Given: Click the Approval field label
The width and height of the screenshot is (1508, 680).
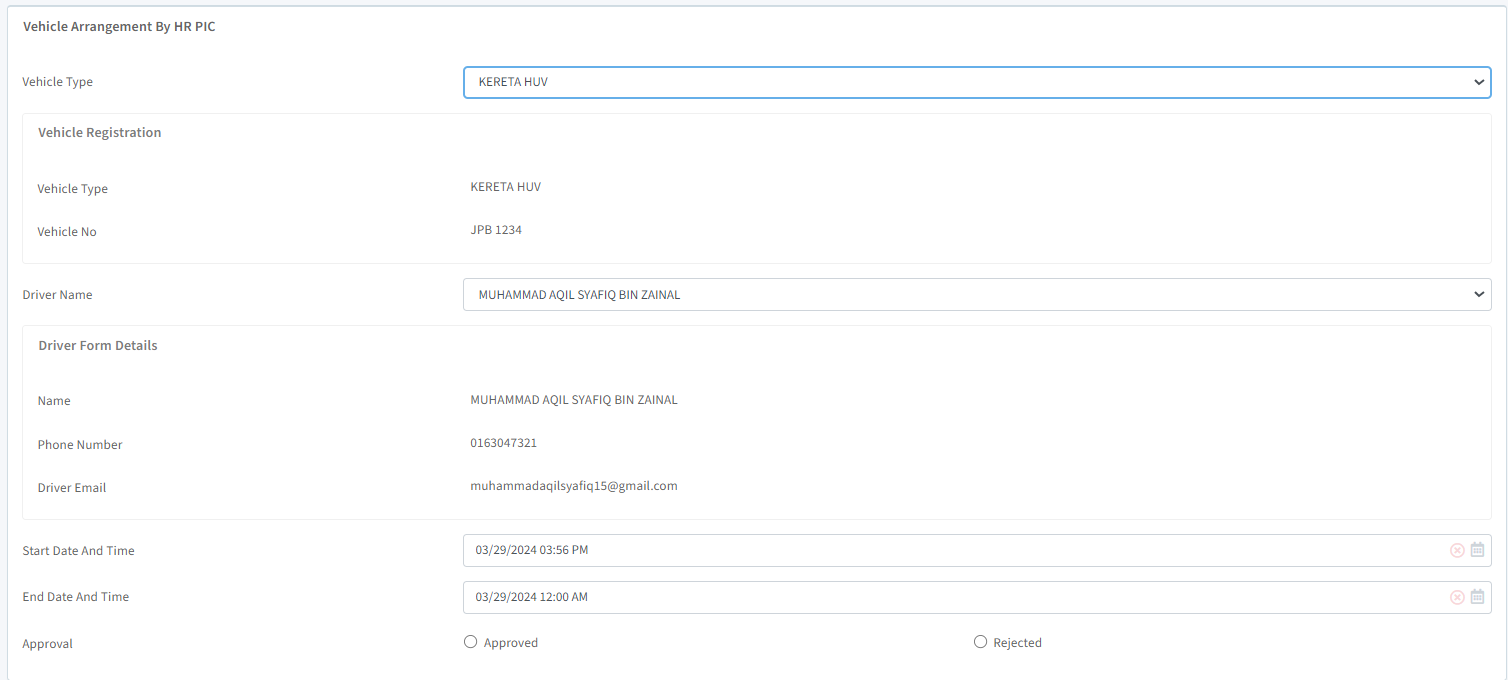Looking at the screenshot, I should click(x=47, y=644).
